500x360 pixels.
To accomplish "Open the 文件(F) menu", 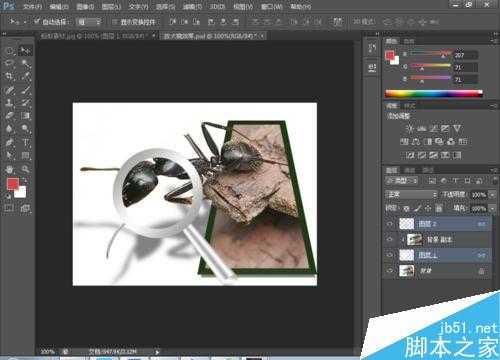I will [32, 6].
